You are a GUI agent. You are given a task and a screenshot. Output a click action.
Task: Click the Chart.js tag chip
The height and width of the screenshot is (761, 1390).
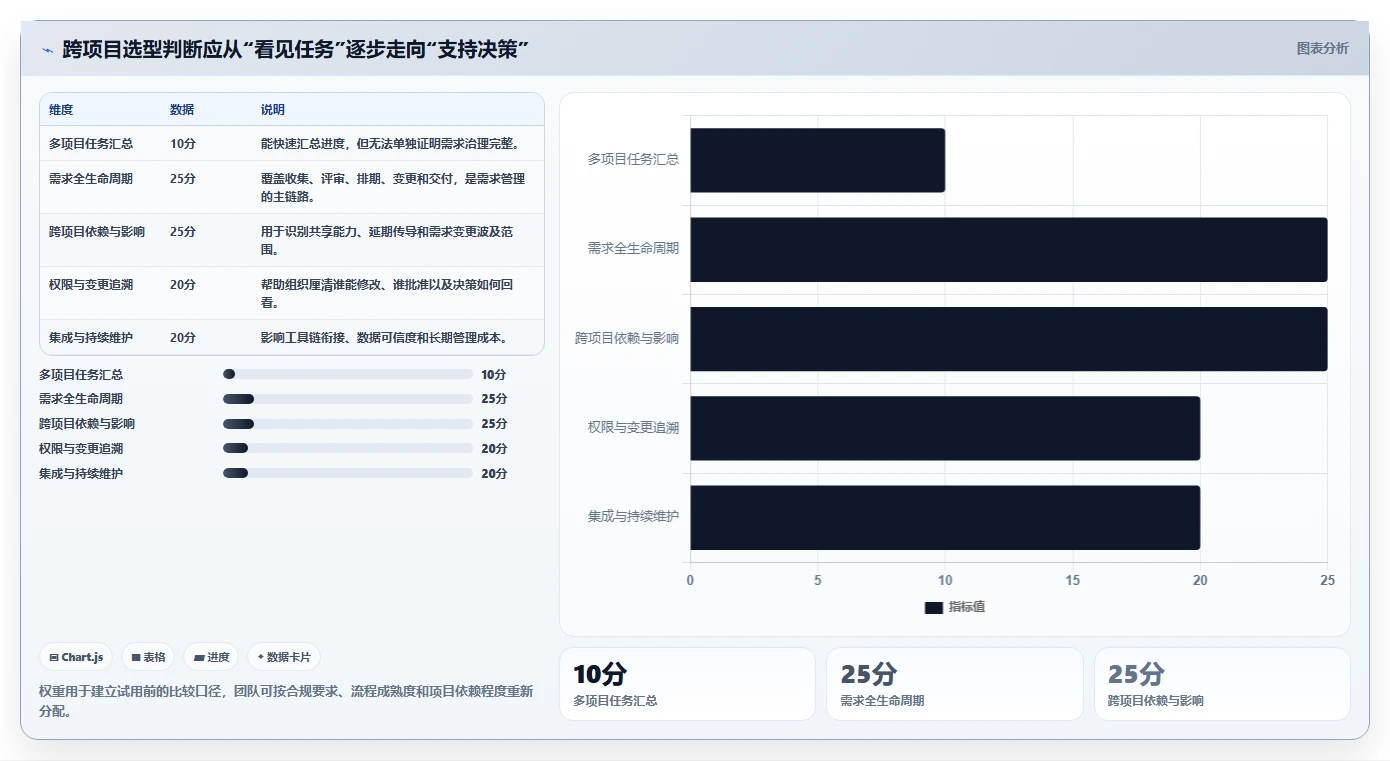coord(76,657)
